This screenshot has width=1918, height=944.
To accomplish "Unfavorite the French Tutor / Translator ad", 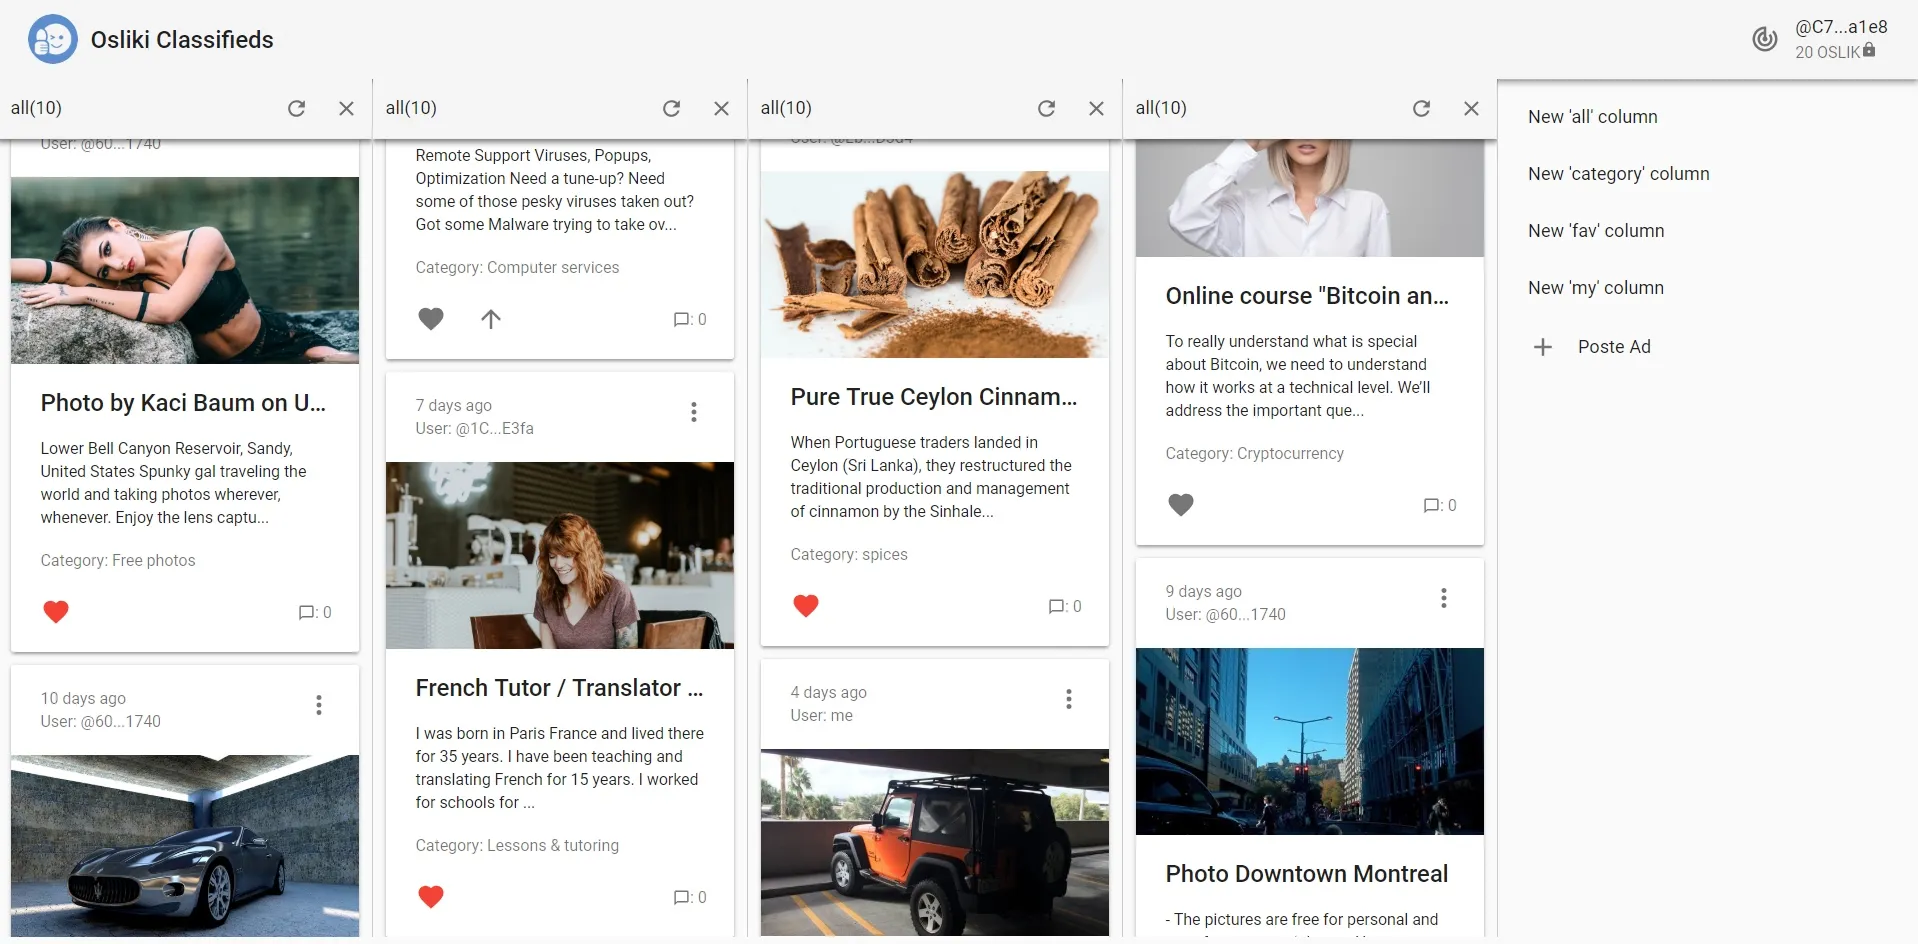I will 430,897.
